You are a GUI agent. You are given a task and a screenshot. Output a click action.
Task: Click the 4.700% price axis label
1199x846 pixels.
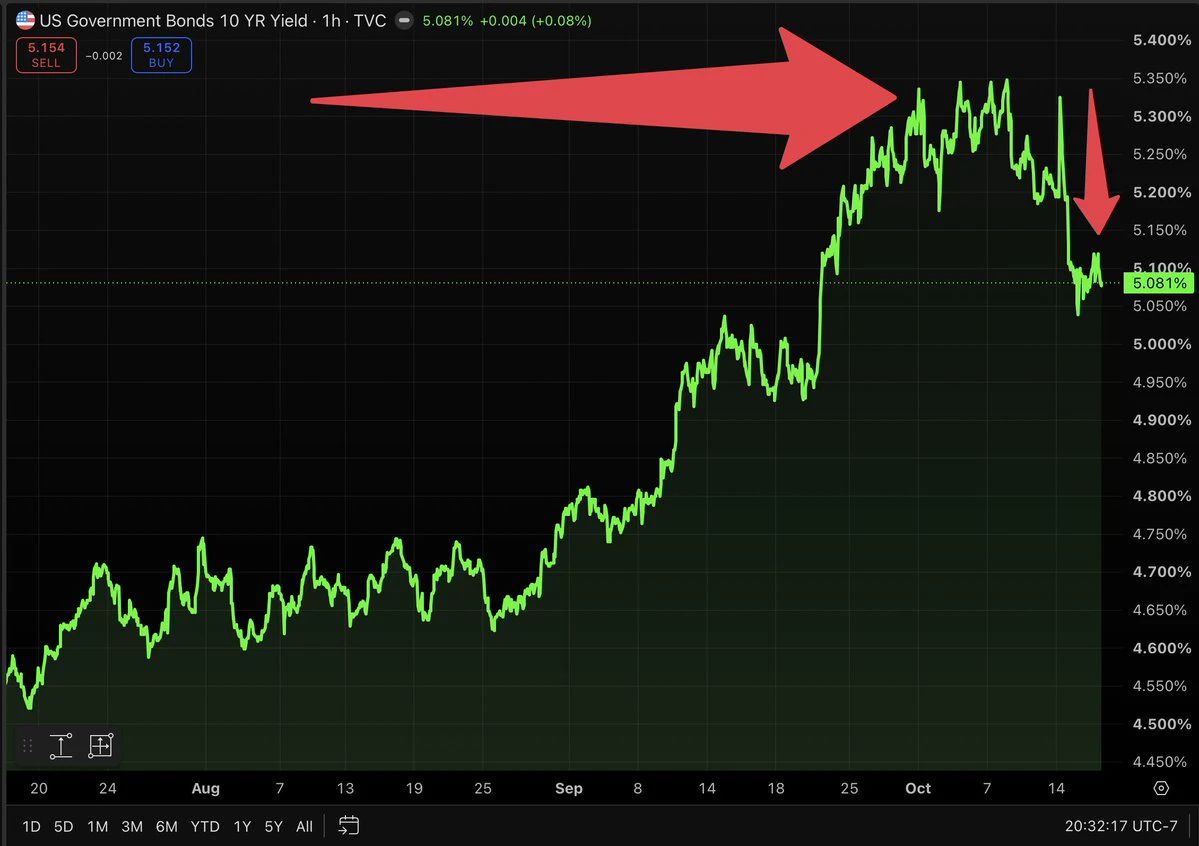(1162, 571)
